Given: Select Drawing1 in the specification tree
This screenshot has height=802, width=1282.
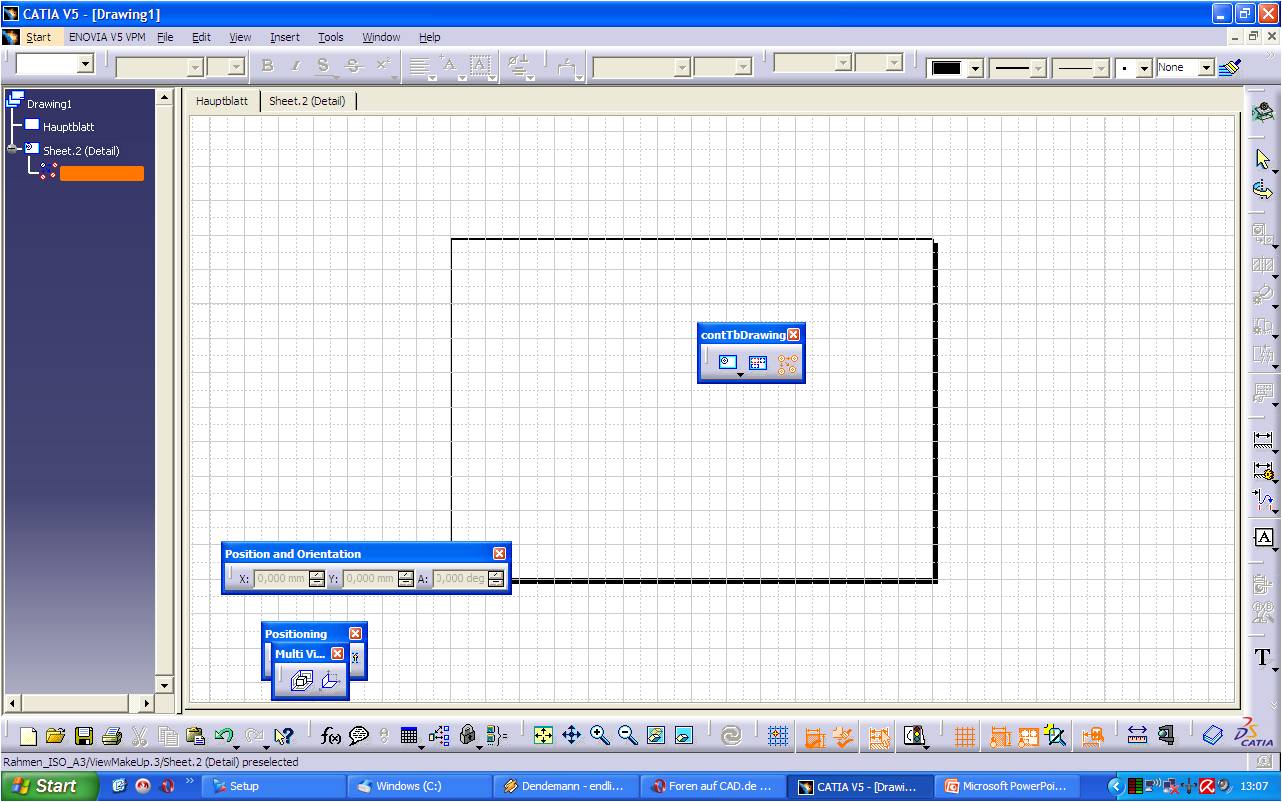Looking at the screenshot, I should click(49, 104).
